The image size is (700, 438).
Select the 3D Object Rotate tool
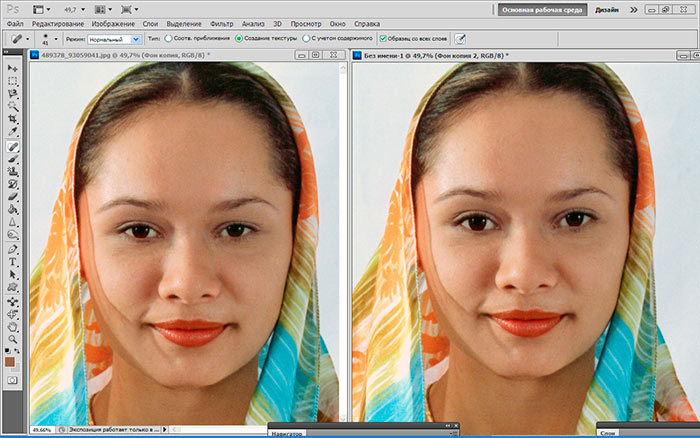coord(12,302)
